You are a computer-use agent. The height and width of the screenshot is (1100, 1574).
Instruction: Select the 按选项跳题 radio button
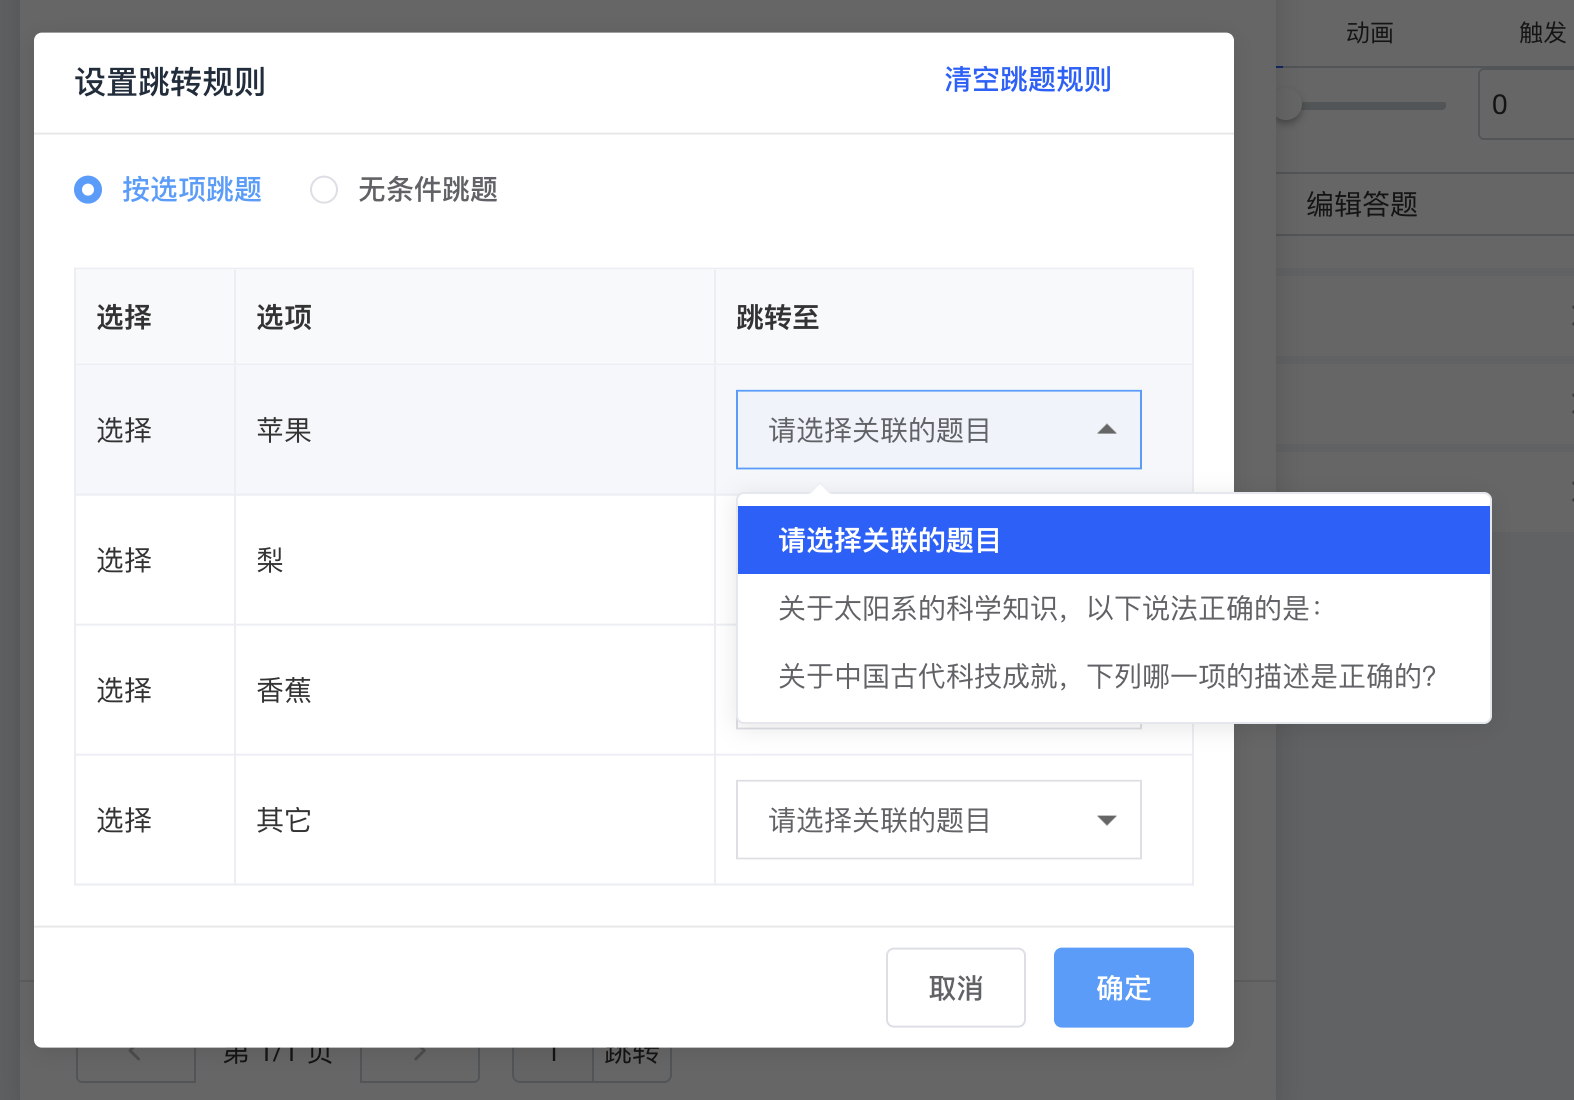coord(88,189)
